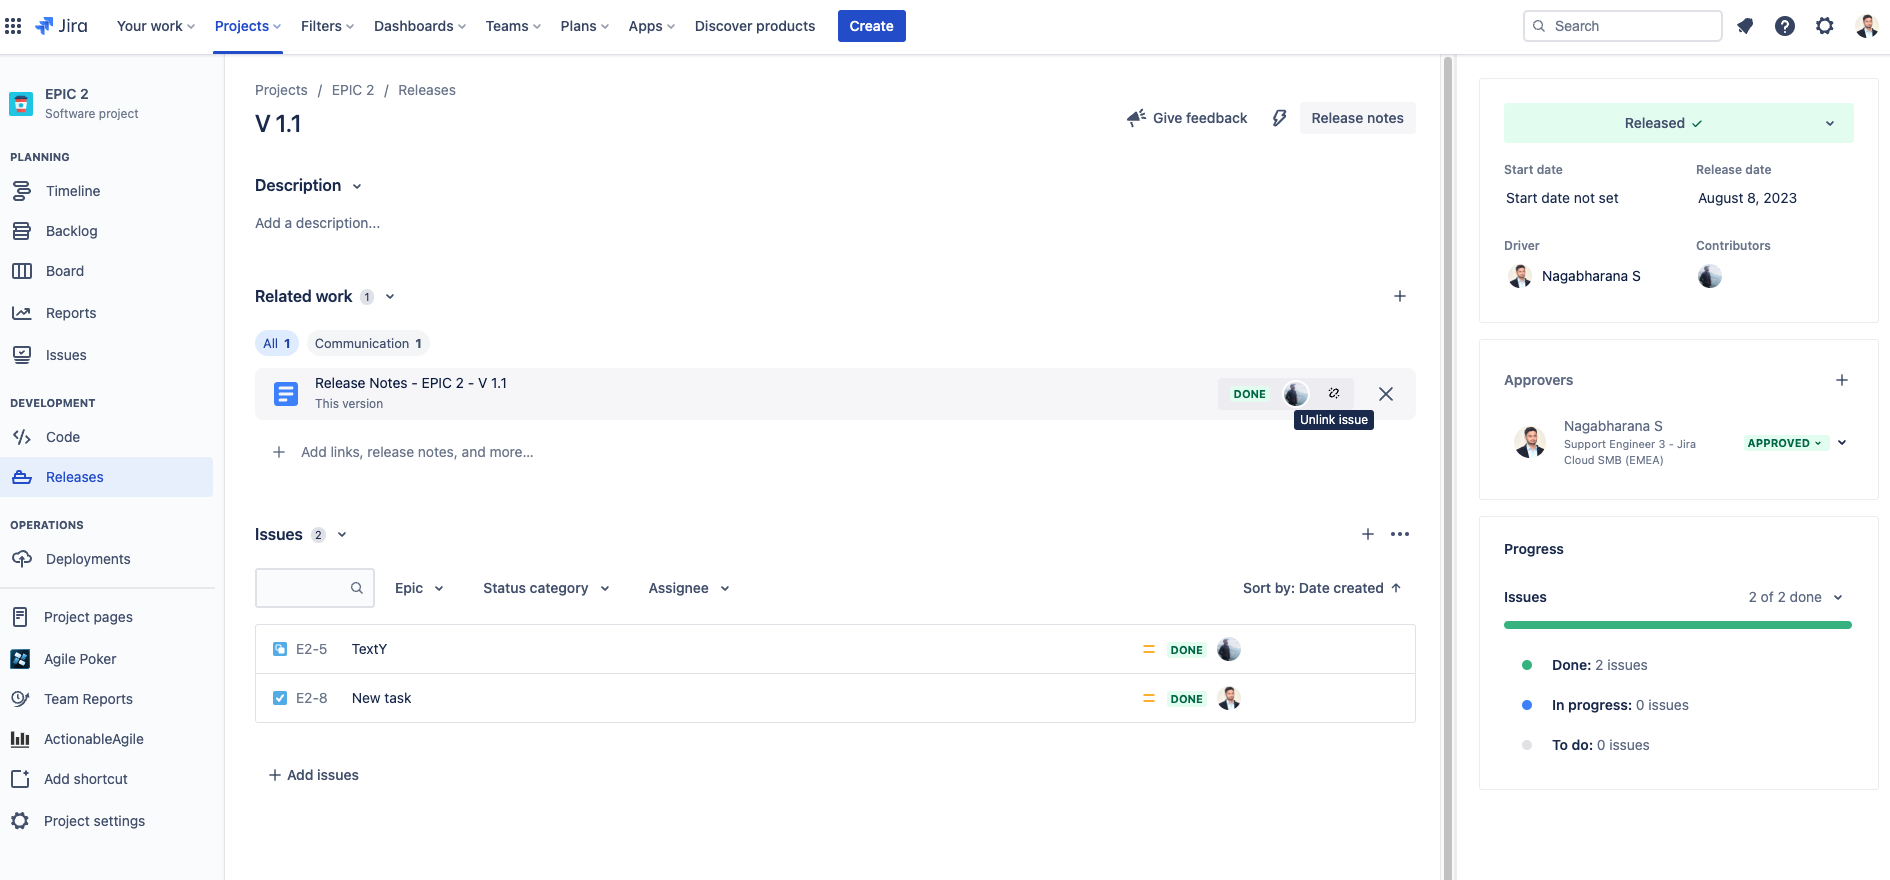Image resolution: width=1890 pixels, height=880 pixels.
Task: Open the help question mark icon
Action: pos(1785,26)
